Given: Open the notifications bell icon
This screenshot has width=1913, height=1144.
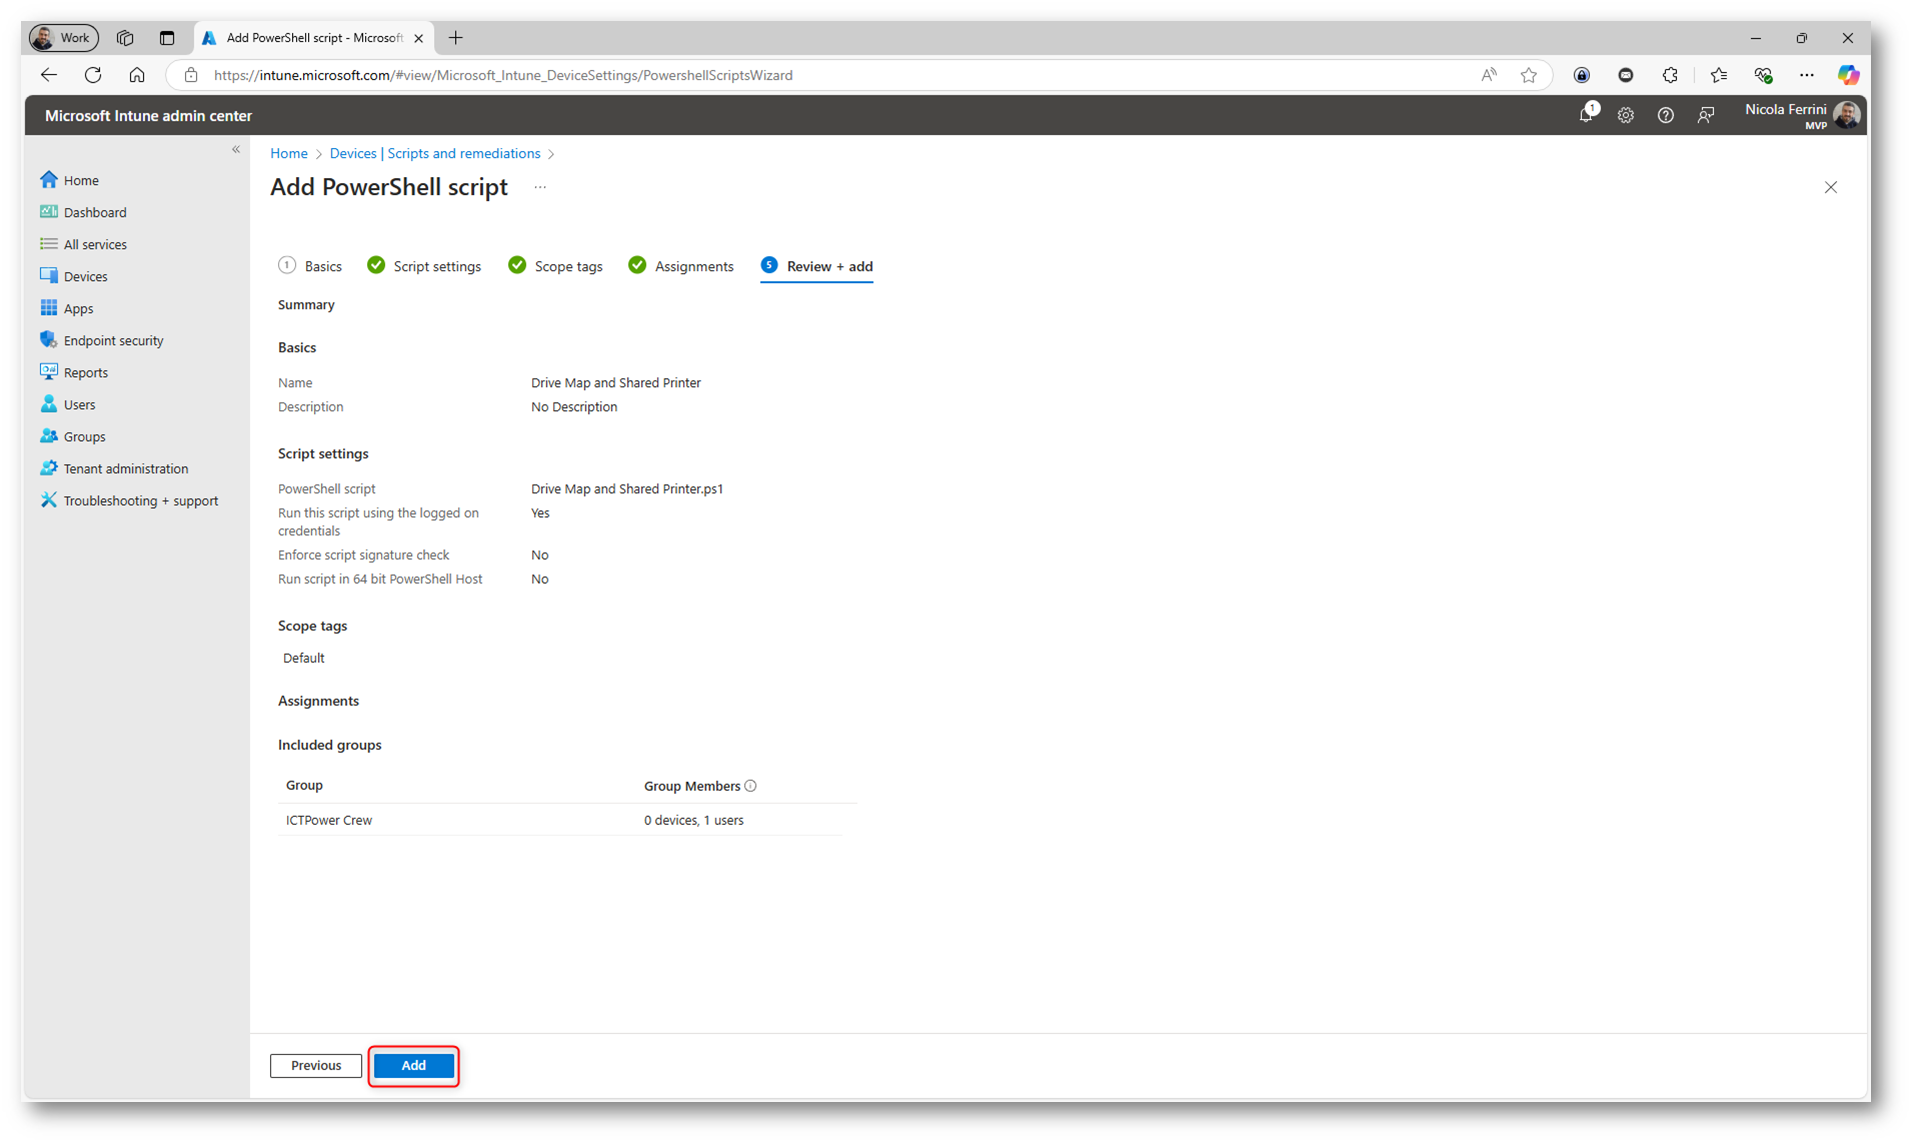Looking at the screenshot, I should [1586, 115].
